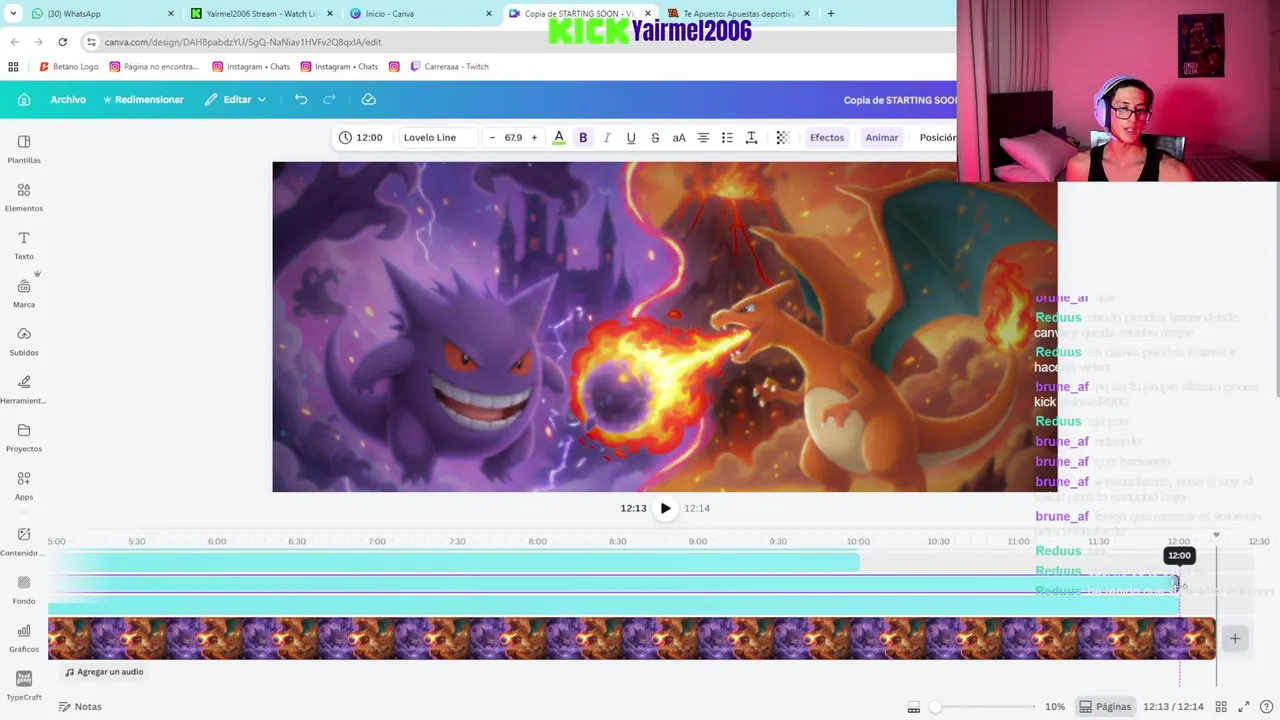Open the transparency control
Screen dimensions: 1280x720
pos(783,137)
